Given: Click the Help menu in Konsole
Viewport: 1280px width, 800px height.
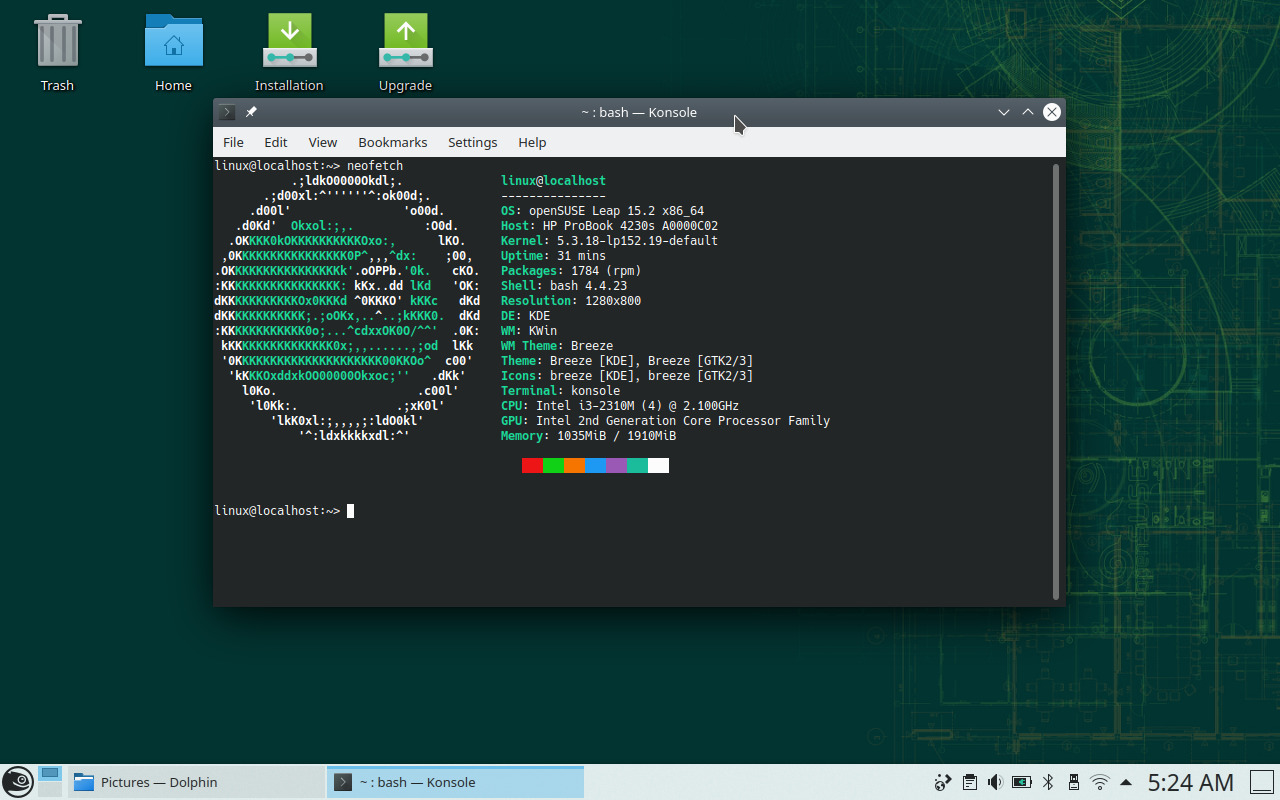Looking at the screenshot, I should [x=532, y=142].
